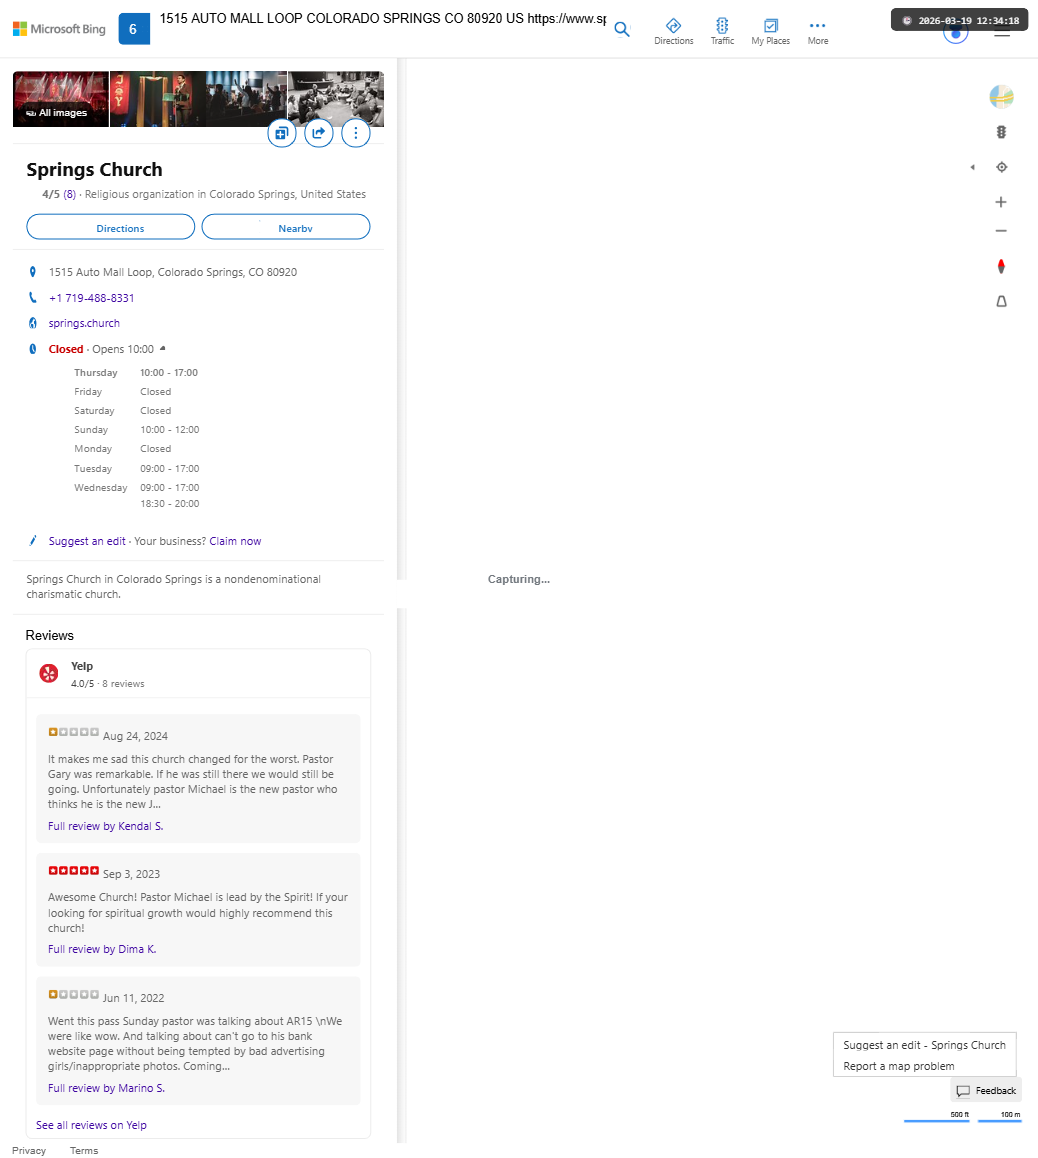Click the red Closed status text

pos(66,349)
